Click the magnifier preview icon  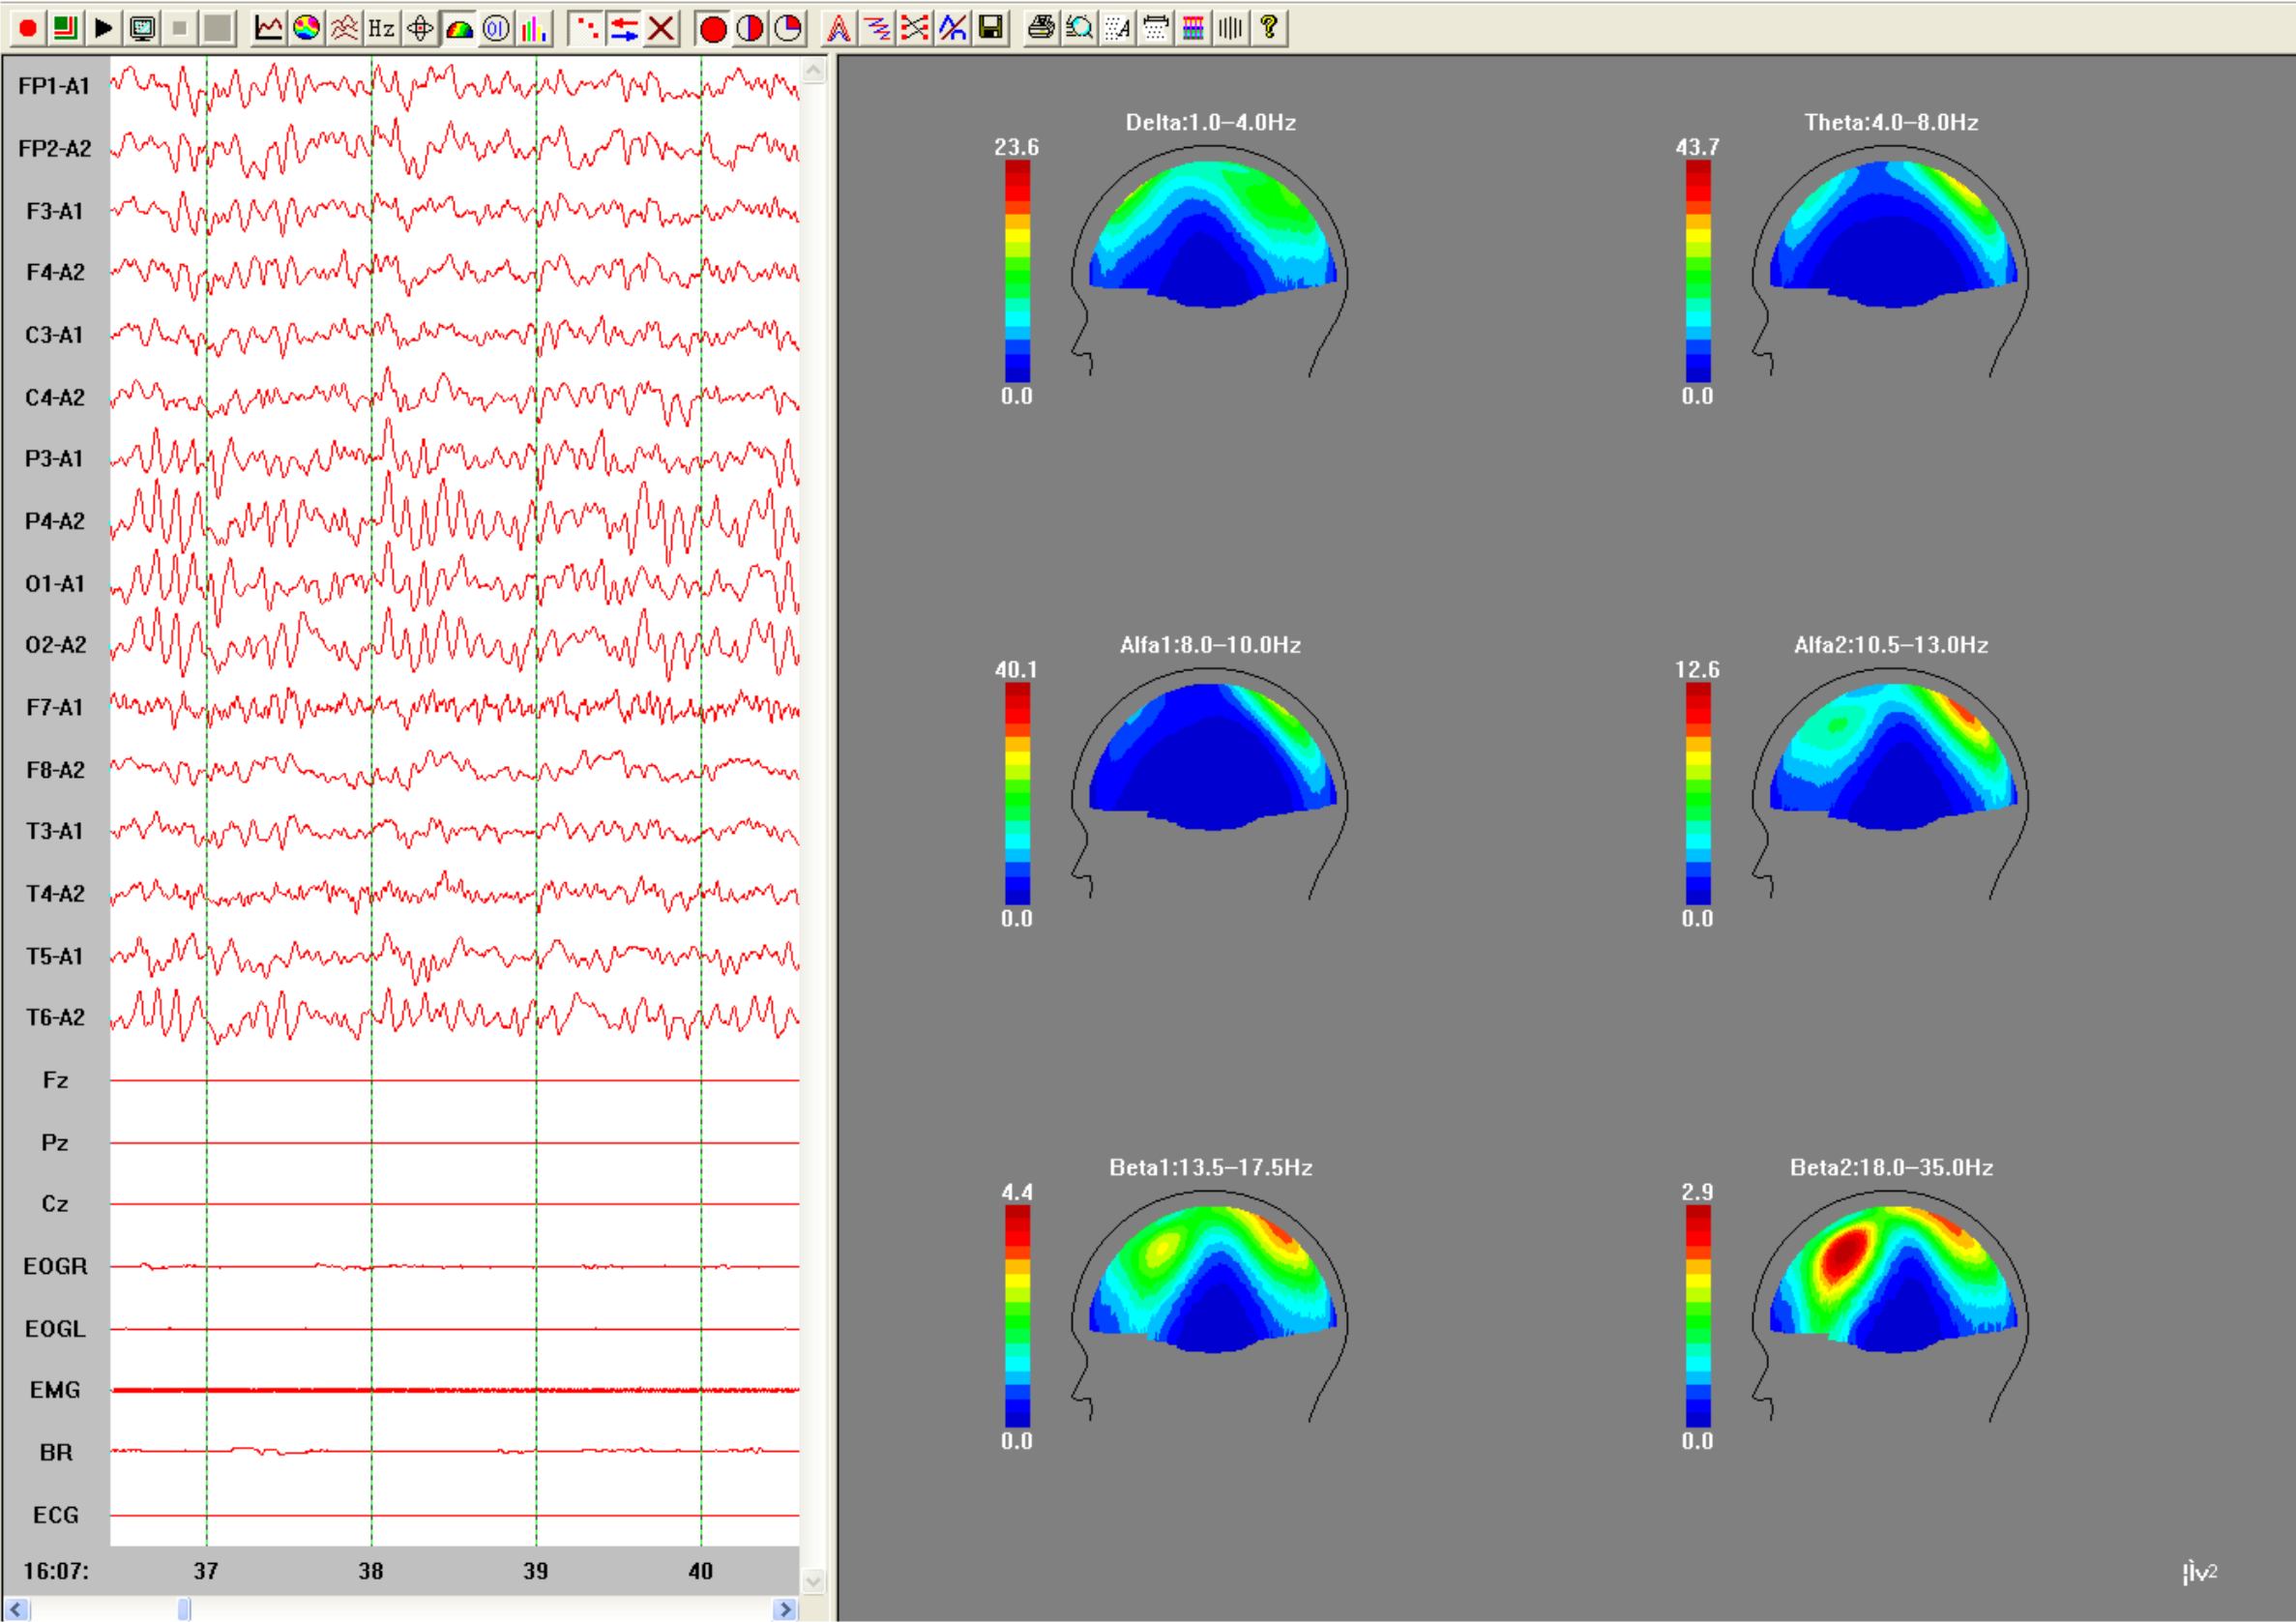point(1079,28)
